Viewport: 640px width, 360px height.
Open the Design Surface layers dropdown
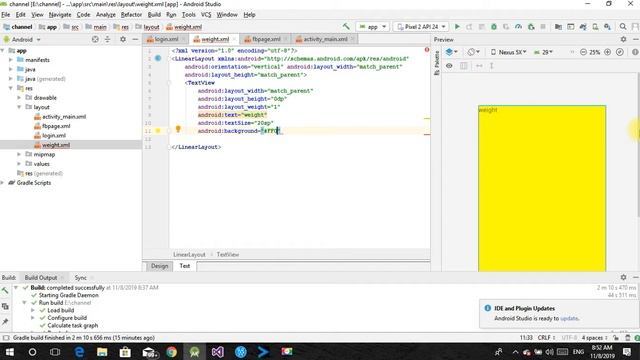point(451,52)
